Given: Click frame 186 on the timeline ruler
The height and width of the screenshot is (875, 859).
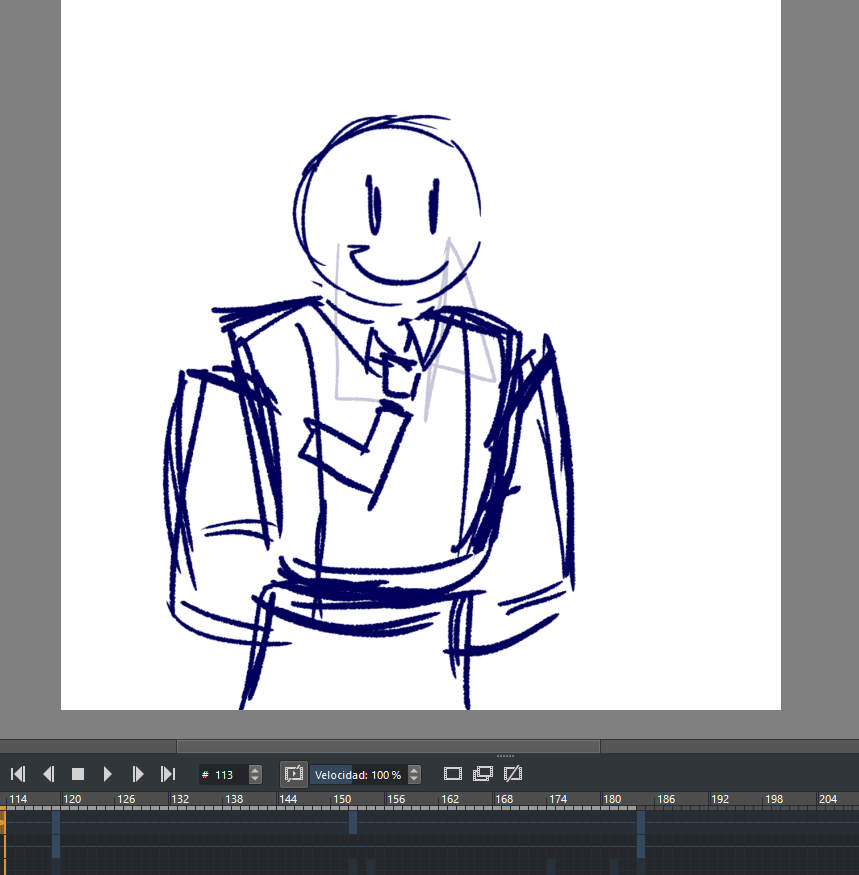Looking at the screenshot, I should point(666,799).
